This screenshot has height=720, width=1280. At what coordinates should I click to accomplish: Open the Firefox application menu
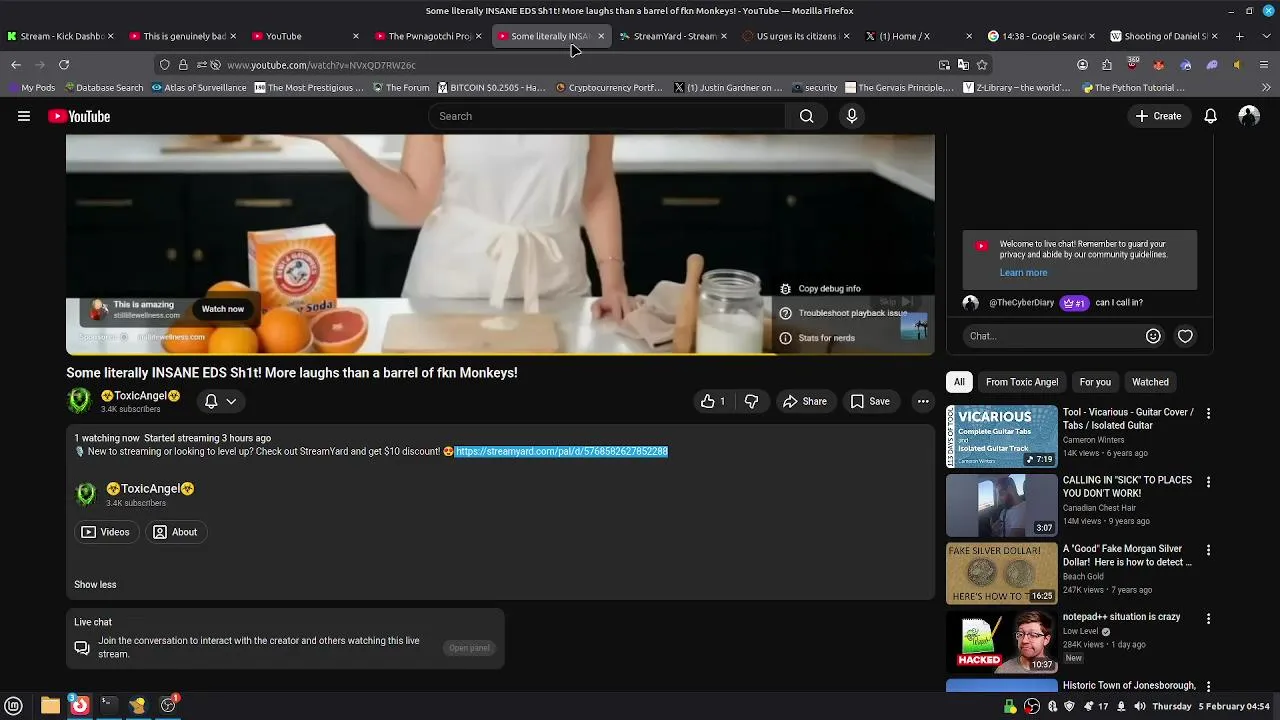1263,65
